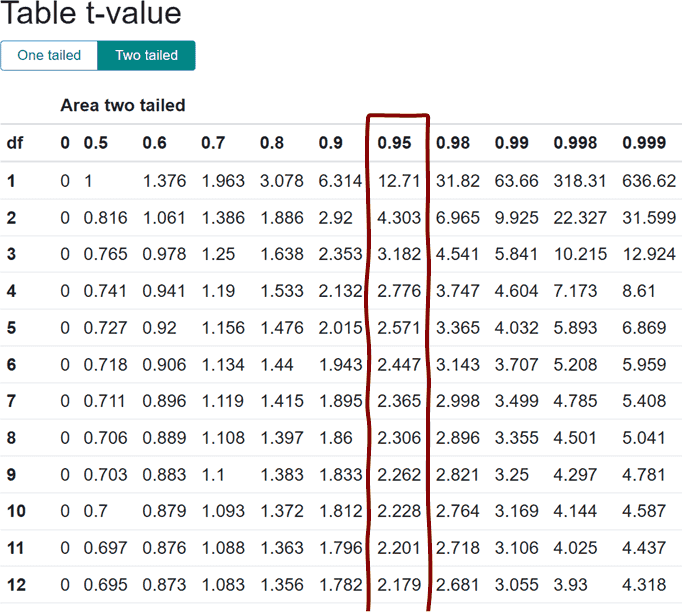Select value 2.776 in row 4
Viewport: 682px width, 612px height.
[x=399, y=291]
